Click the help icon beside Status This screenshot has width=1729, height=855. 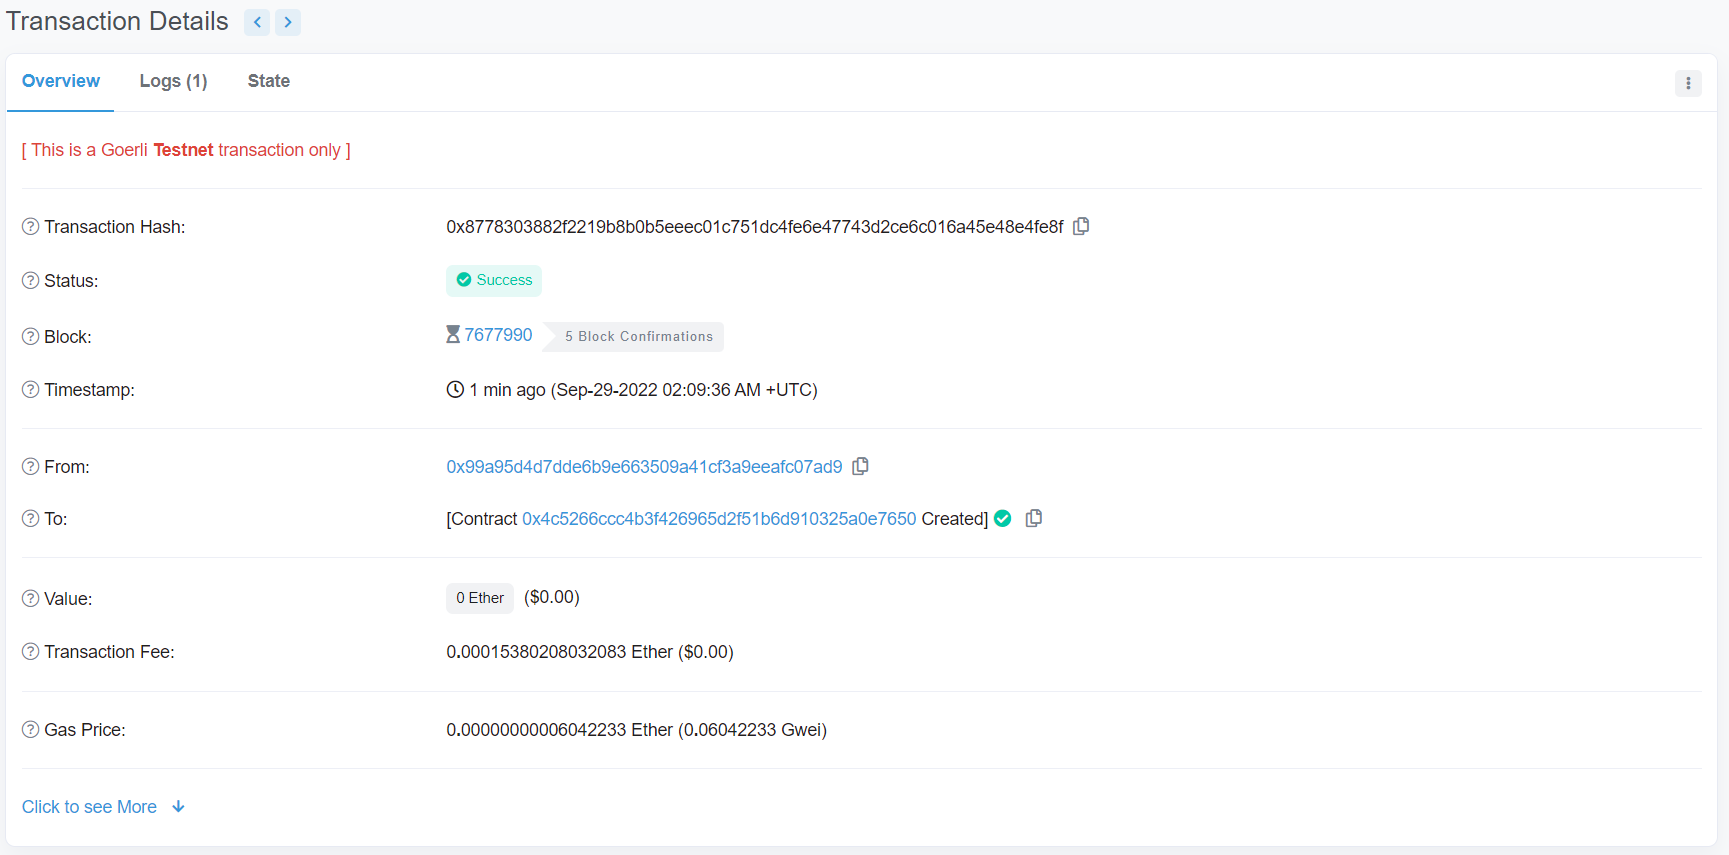31,281
